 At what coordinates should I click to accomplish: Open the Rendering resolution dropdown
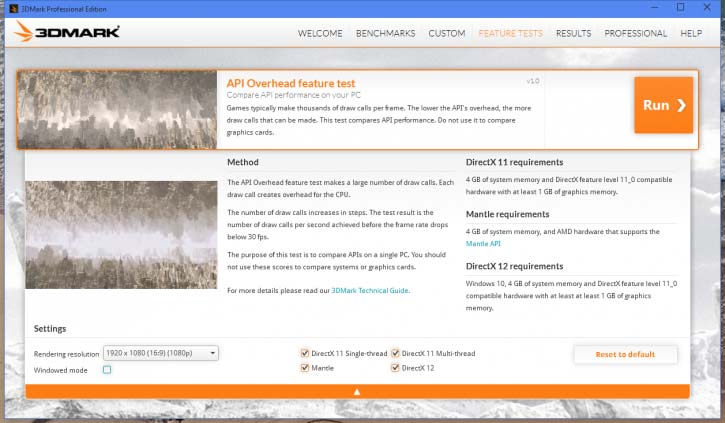point(161,353)
